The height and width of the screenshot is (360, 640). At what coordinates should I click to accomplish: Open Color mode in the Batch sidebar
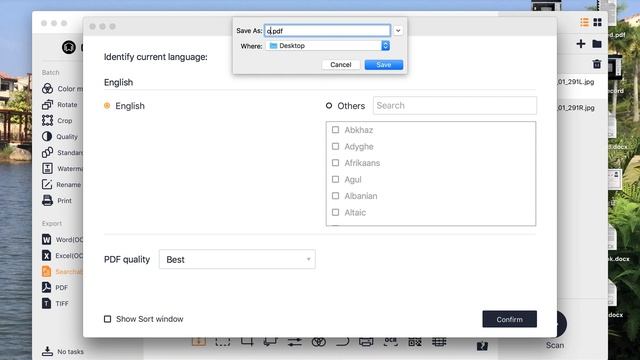point(62,89)
